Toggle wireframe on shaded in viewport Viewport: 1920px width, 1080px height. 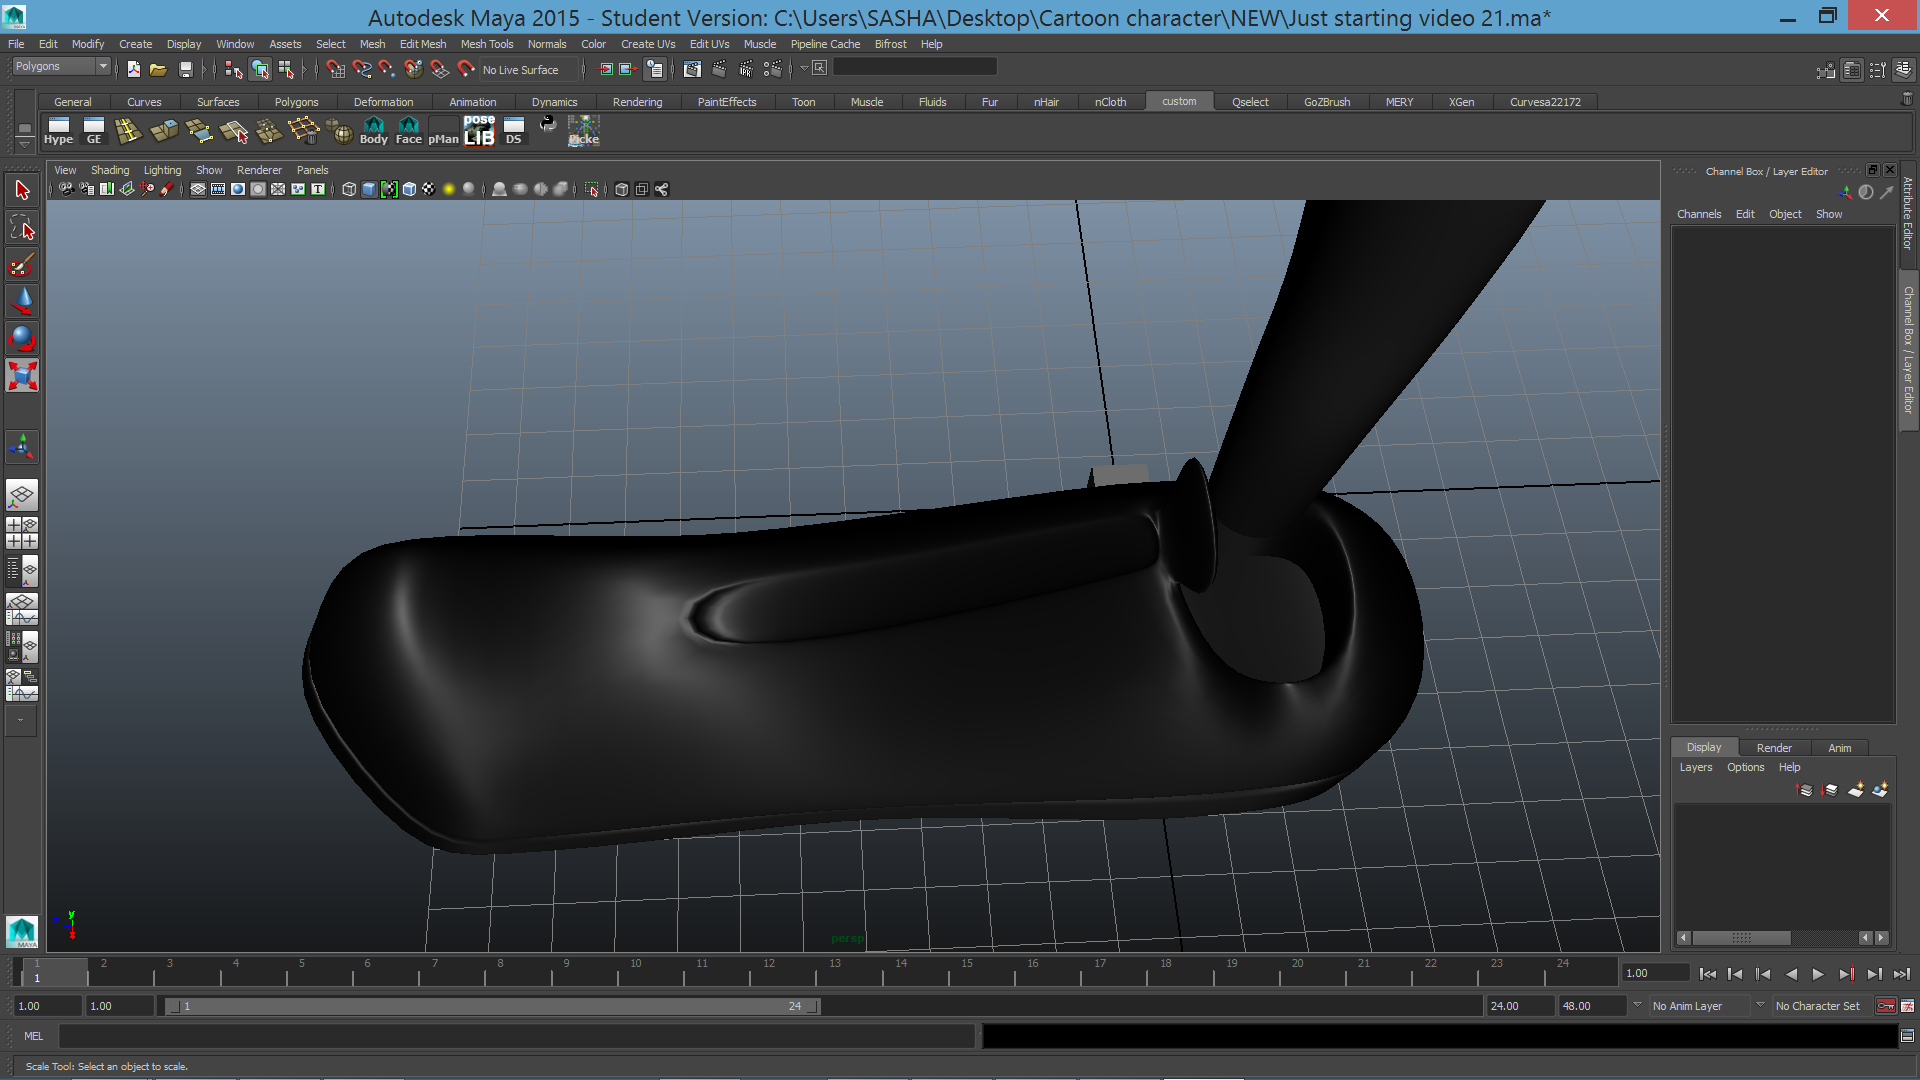[409, 189]
